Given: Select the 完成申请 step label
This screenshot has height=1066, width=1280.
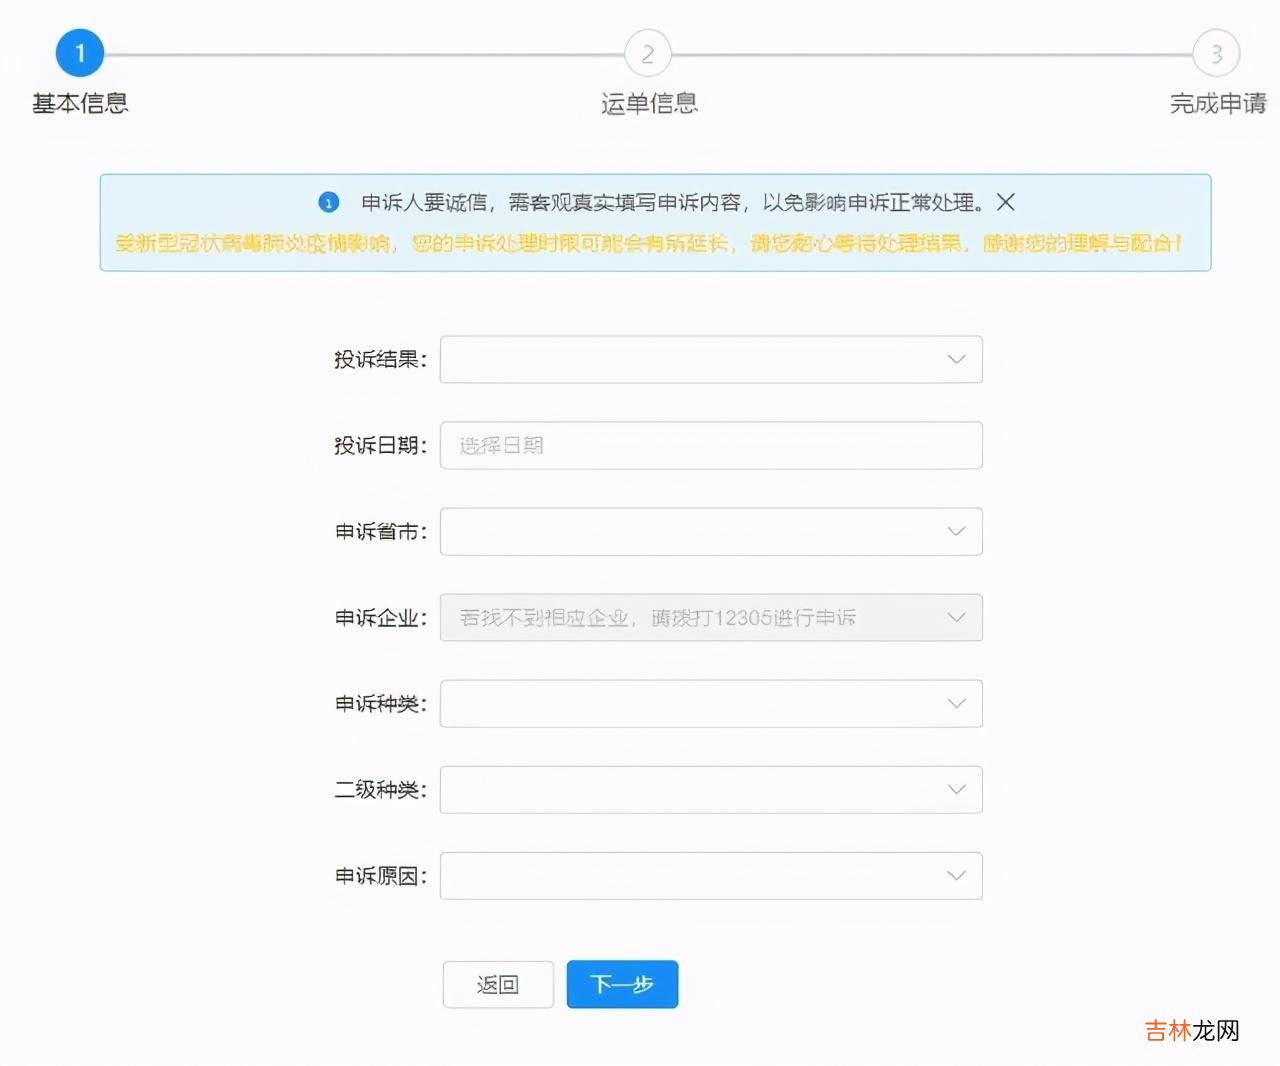Looking at the screenshot, I should click(1217, 103).
